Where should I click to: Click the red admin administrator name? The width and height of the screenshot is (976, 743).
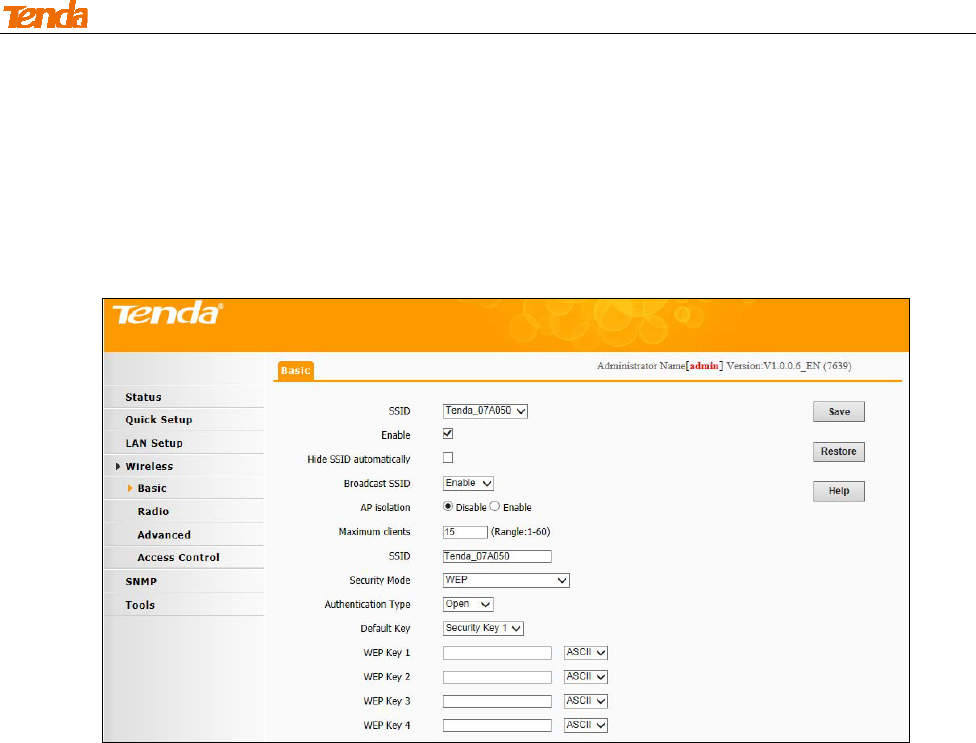pos(704,366)
